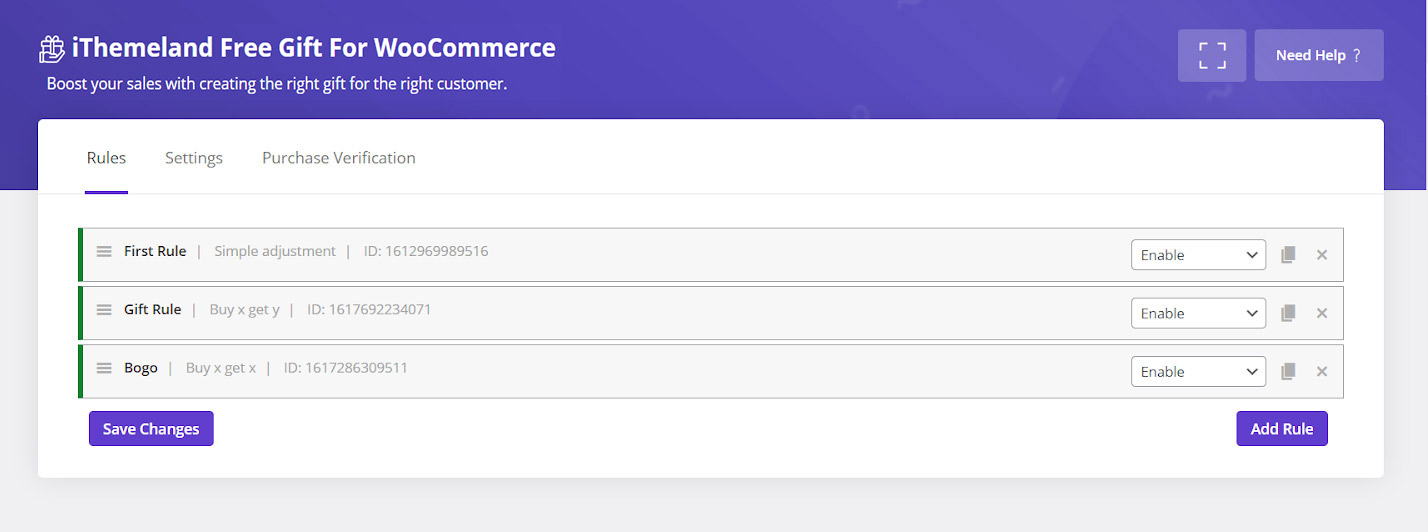Duplicate the First Rule

[1288, 255]
